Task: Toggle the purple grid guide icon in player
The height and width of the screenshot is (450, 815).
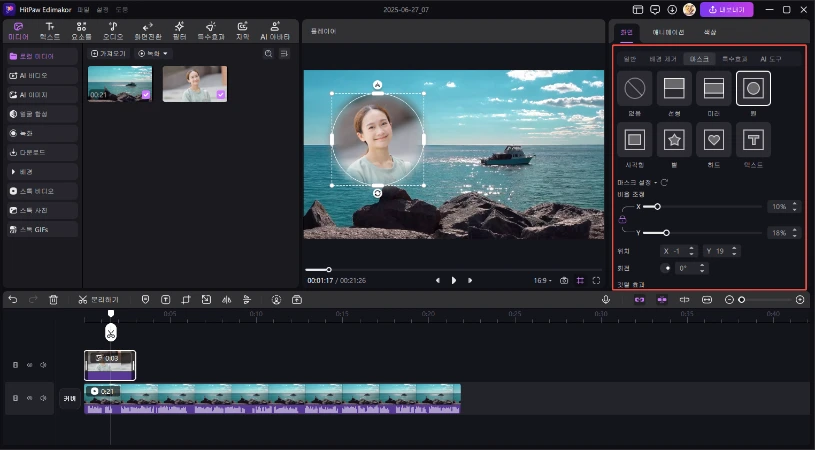Action: coord(580,281)
